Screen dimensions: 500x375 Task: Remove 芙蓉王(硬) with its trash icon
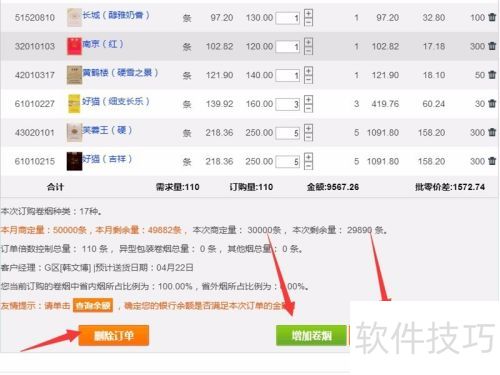coord(492,132)
